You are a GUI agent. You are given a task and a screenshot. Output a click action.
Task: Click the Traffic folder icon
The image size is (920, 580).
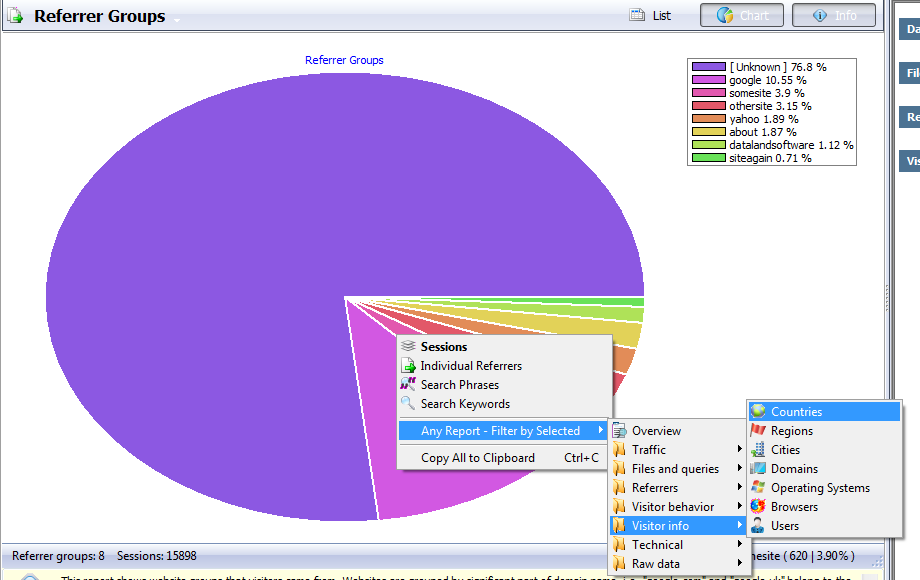point(619,450)
